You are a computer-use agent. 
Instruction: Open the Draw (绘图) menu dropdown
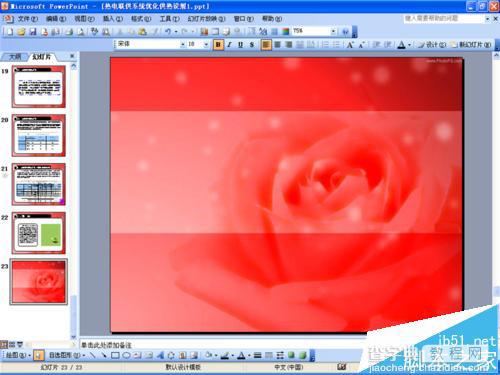(x=18, y=355)
